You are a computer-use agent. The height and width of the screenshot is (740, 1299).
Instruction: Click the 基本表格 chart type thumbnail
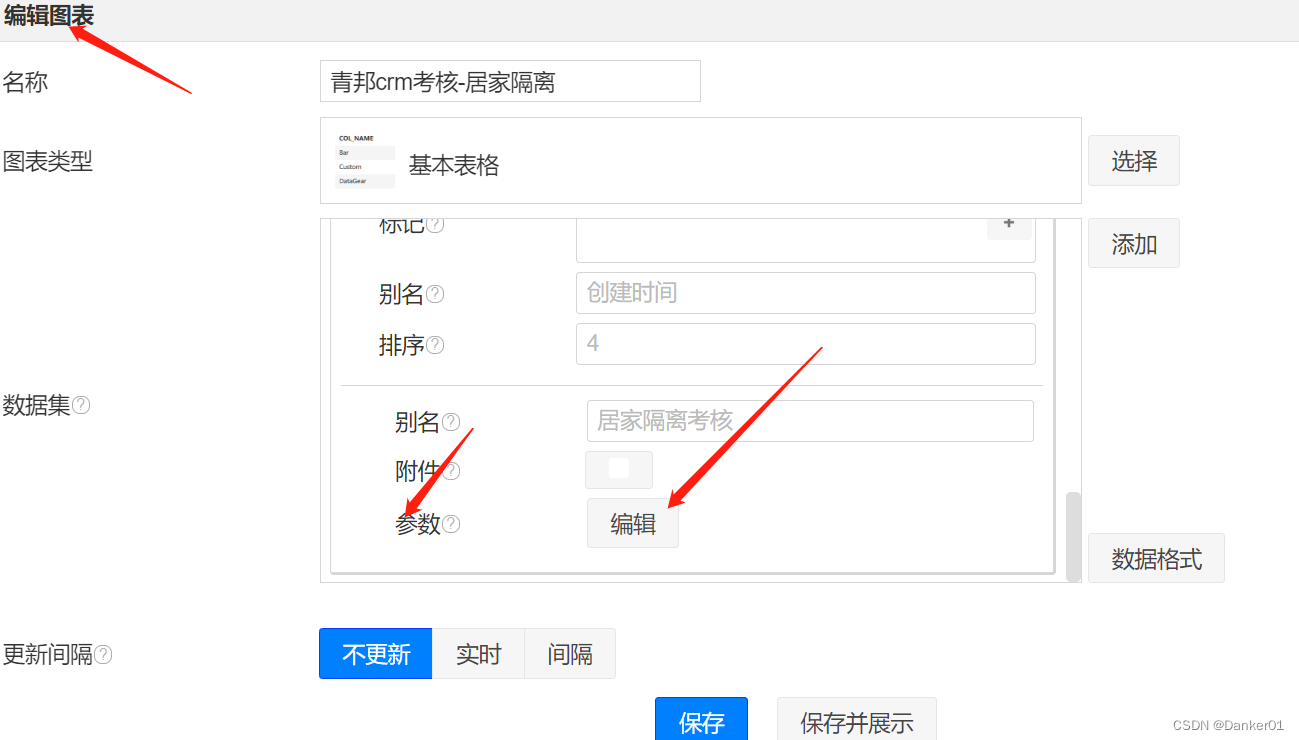pos(366,160)
